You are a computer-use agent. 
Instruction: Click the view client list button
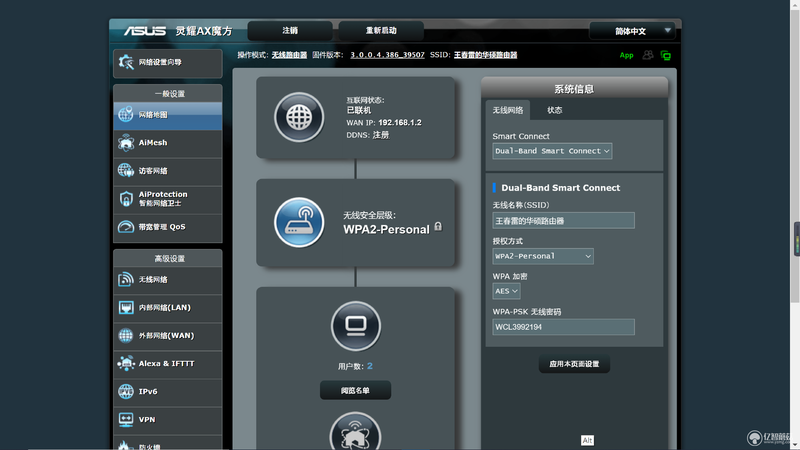tap(355, 390)
